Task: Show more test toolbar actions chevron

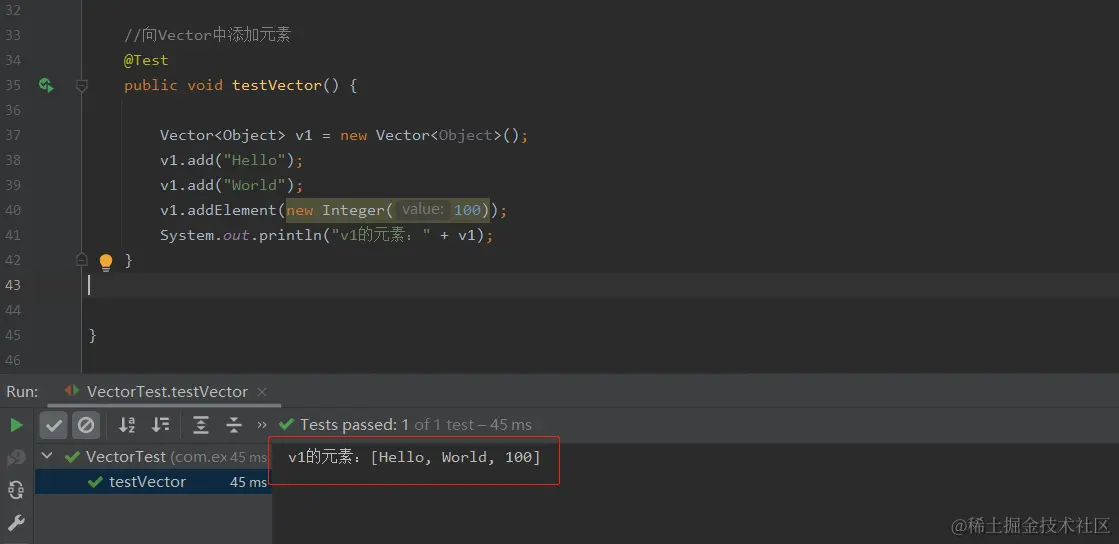Action: (x=262, y=425)
